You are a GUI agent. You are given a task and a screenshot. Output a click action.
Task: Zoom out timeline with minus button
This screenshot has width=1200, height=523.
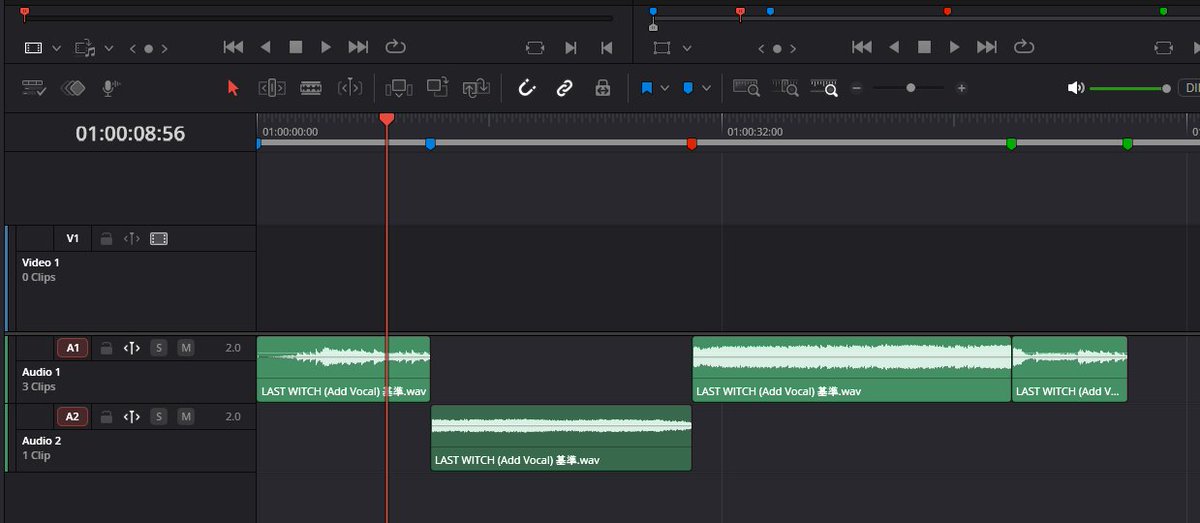(x=857, y=88)
